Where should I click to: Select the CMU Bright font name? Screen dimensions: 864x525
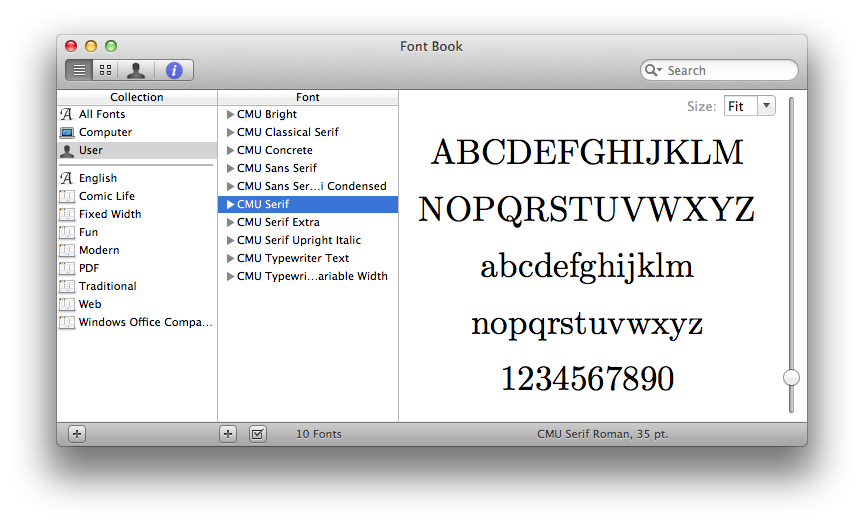(267, 114)
